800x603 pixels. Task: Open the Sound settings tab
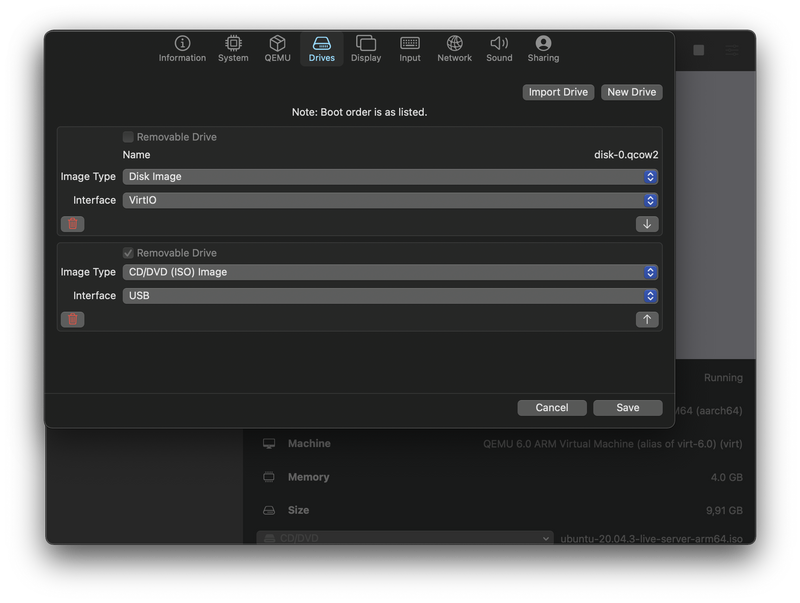coord(499,48)
